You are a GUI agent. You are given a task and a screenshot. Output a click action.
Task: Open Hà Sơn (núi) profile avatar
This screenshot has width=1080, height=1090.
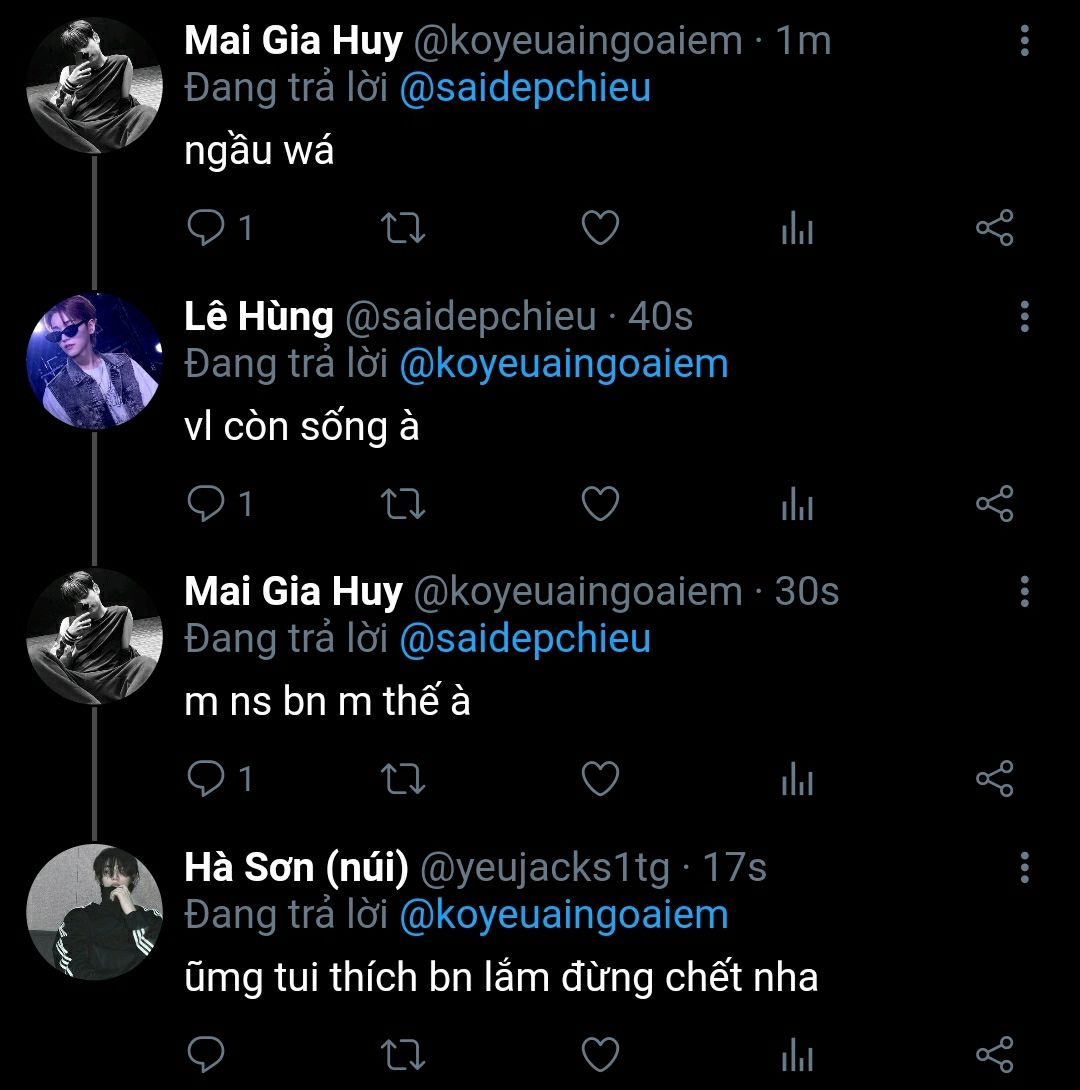tap(94, 912)
